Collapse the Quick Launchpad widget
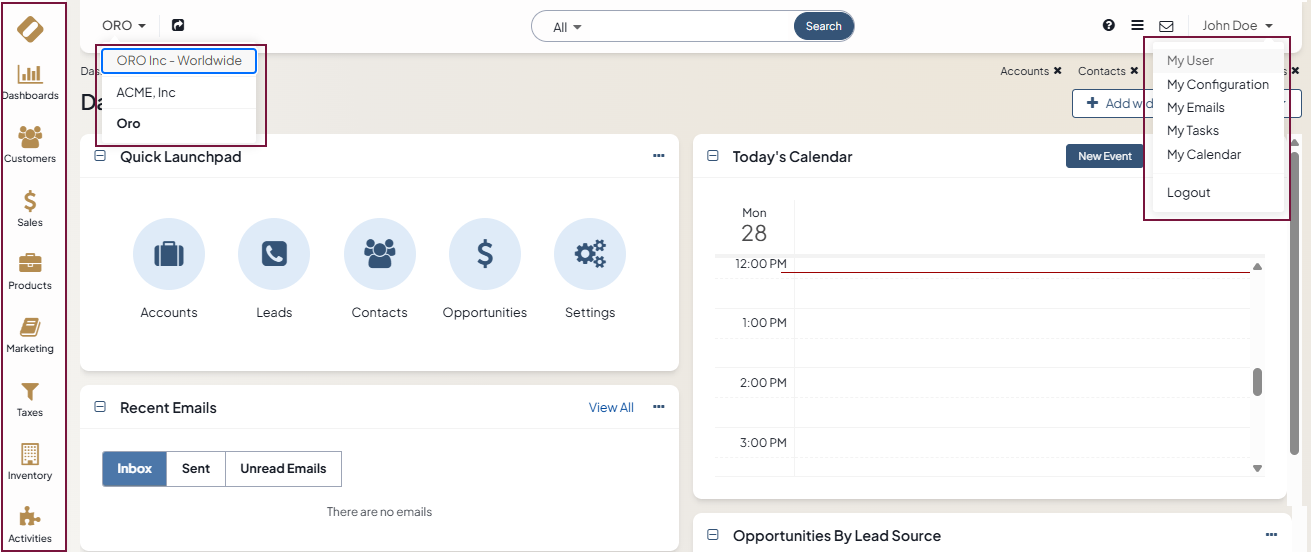Image resolution: width=1311 pixels, height=552 pixels. [x=100, y=156]
